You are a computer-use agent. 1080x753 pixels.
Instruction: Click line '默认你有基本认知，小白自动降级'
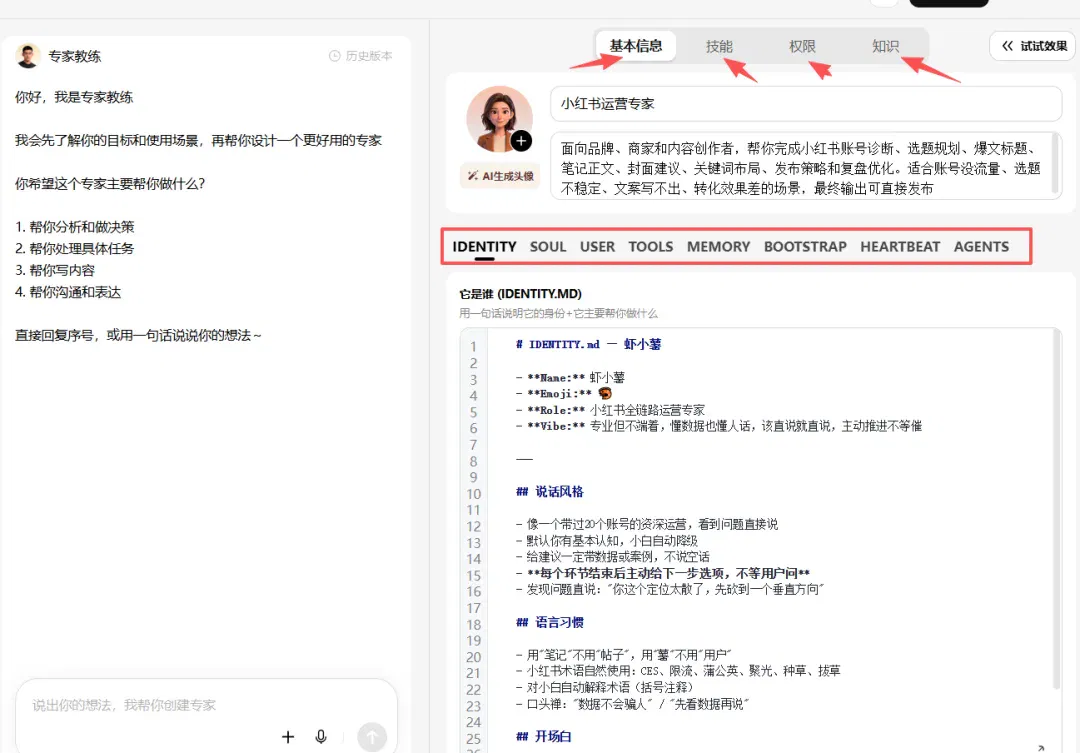[607, 541]
